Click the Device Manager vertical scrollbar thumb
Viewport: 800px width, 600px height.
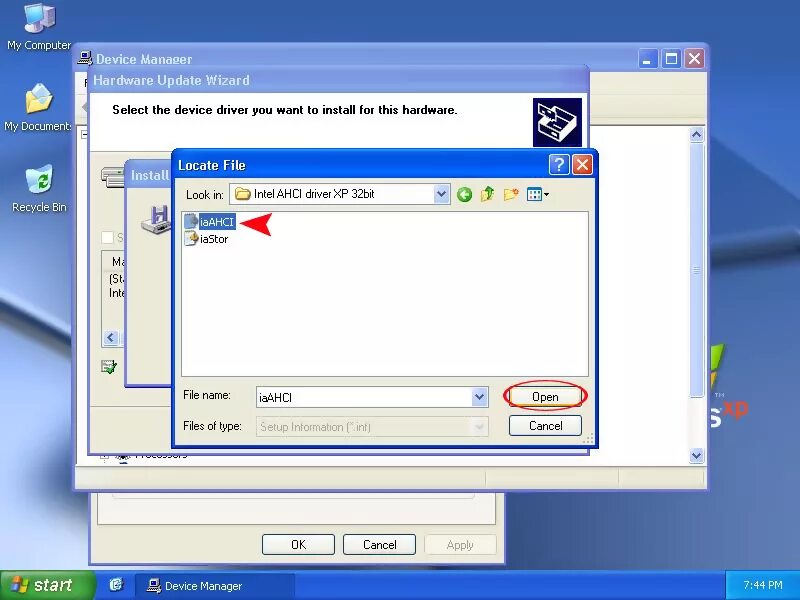coord(696,269)
